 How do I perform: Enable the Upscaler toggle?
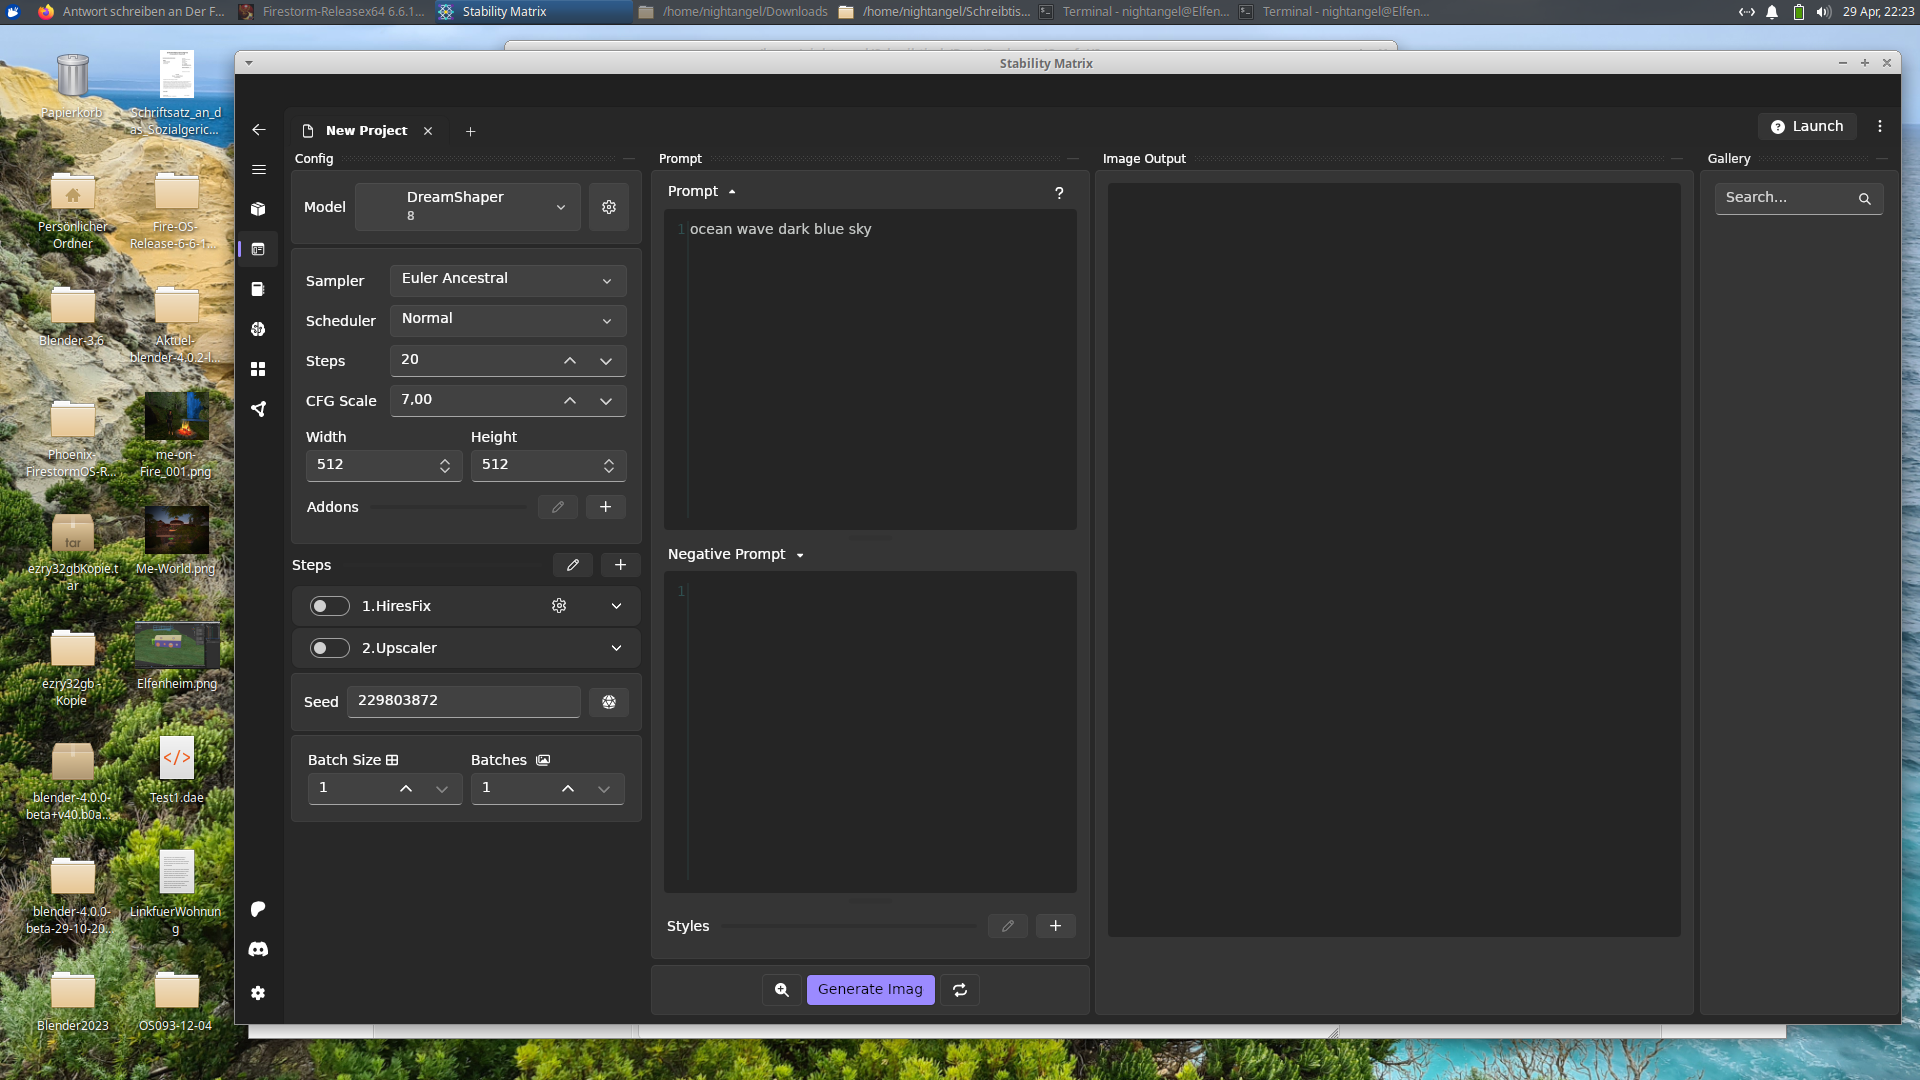click(329, 648)
